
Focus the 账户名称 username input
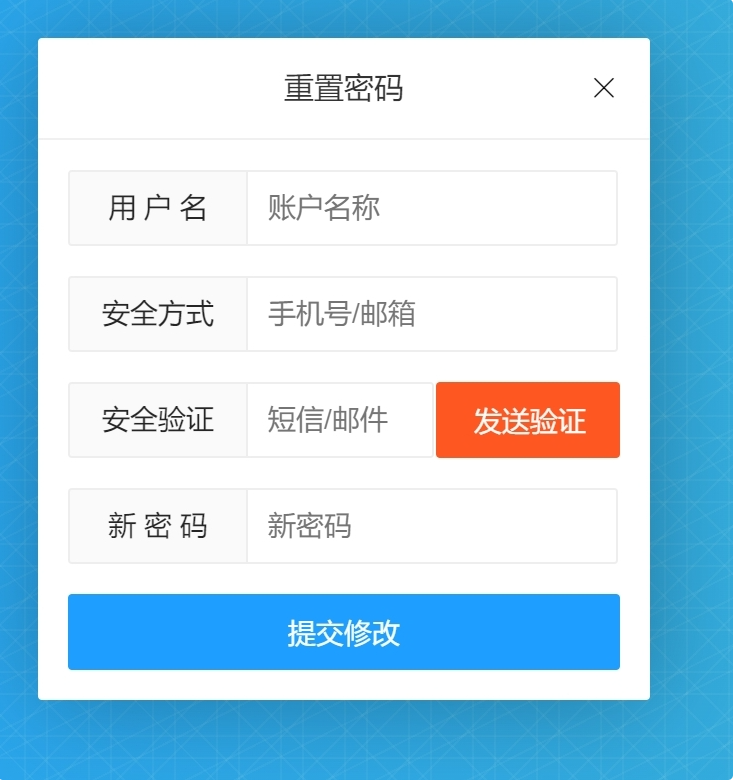pyautogui.click(x=432, y=208)
